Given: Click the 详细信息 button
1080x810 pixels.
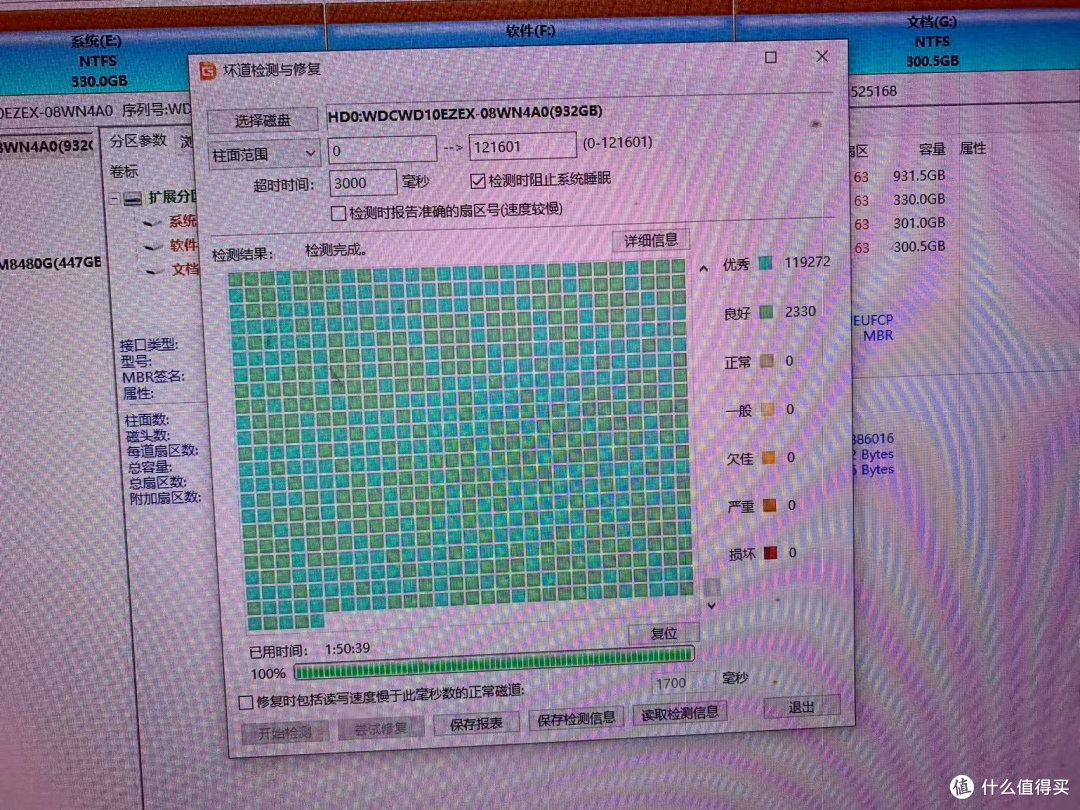Looking at the screenshot, I should 651,240.
